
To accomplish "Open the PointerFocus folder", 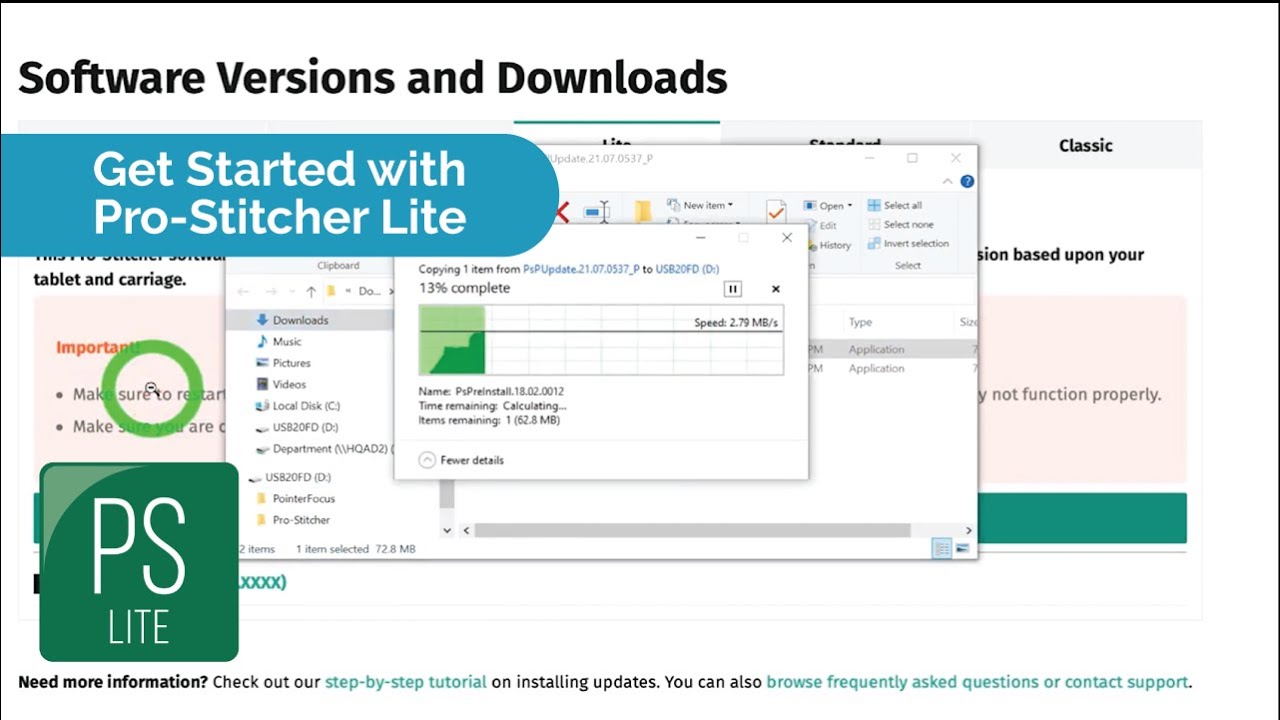I will pos(303,498).
